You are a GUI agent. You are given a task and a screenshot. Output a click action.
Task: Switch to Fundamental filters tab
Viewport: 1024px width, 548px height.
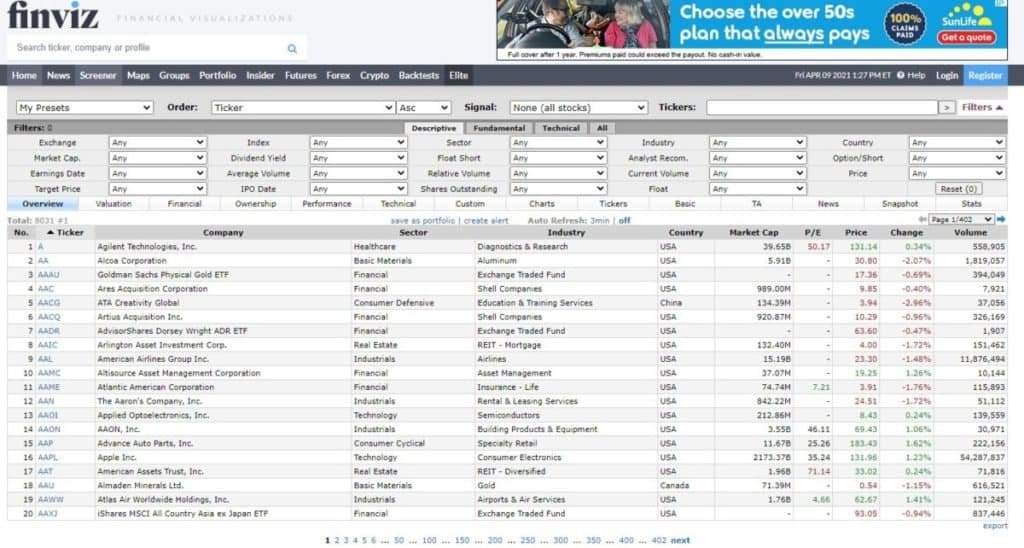[x=499, y=128]
